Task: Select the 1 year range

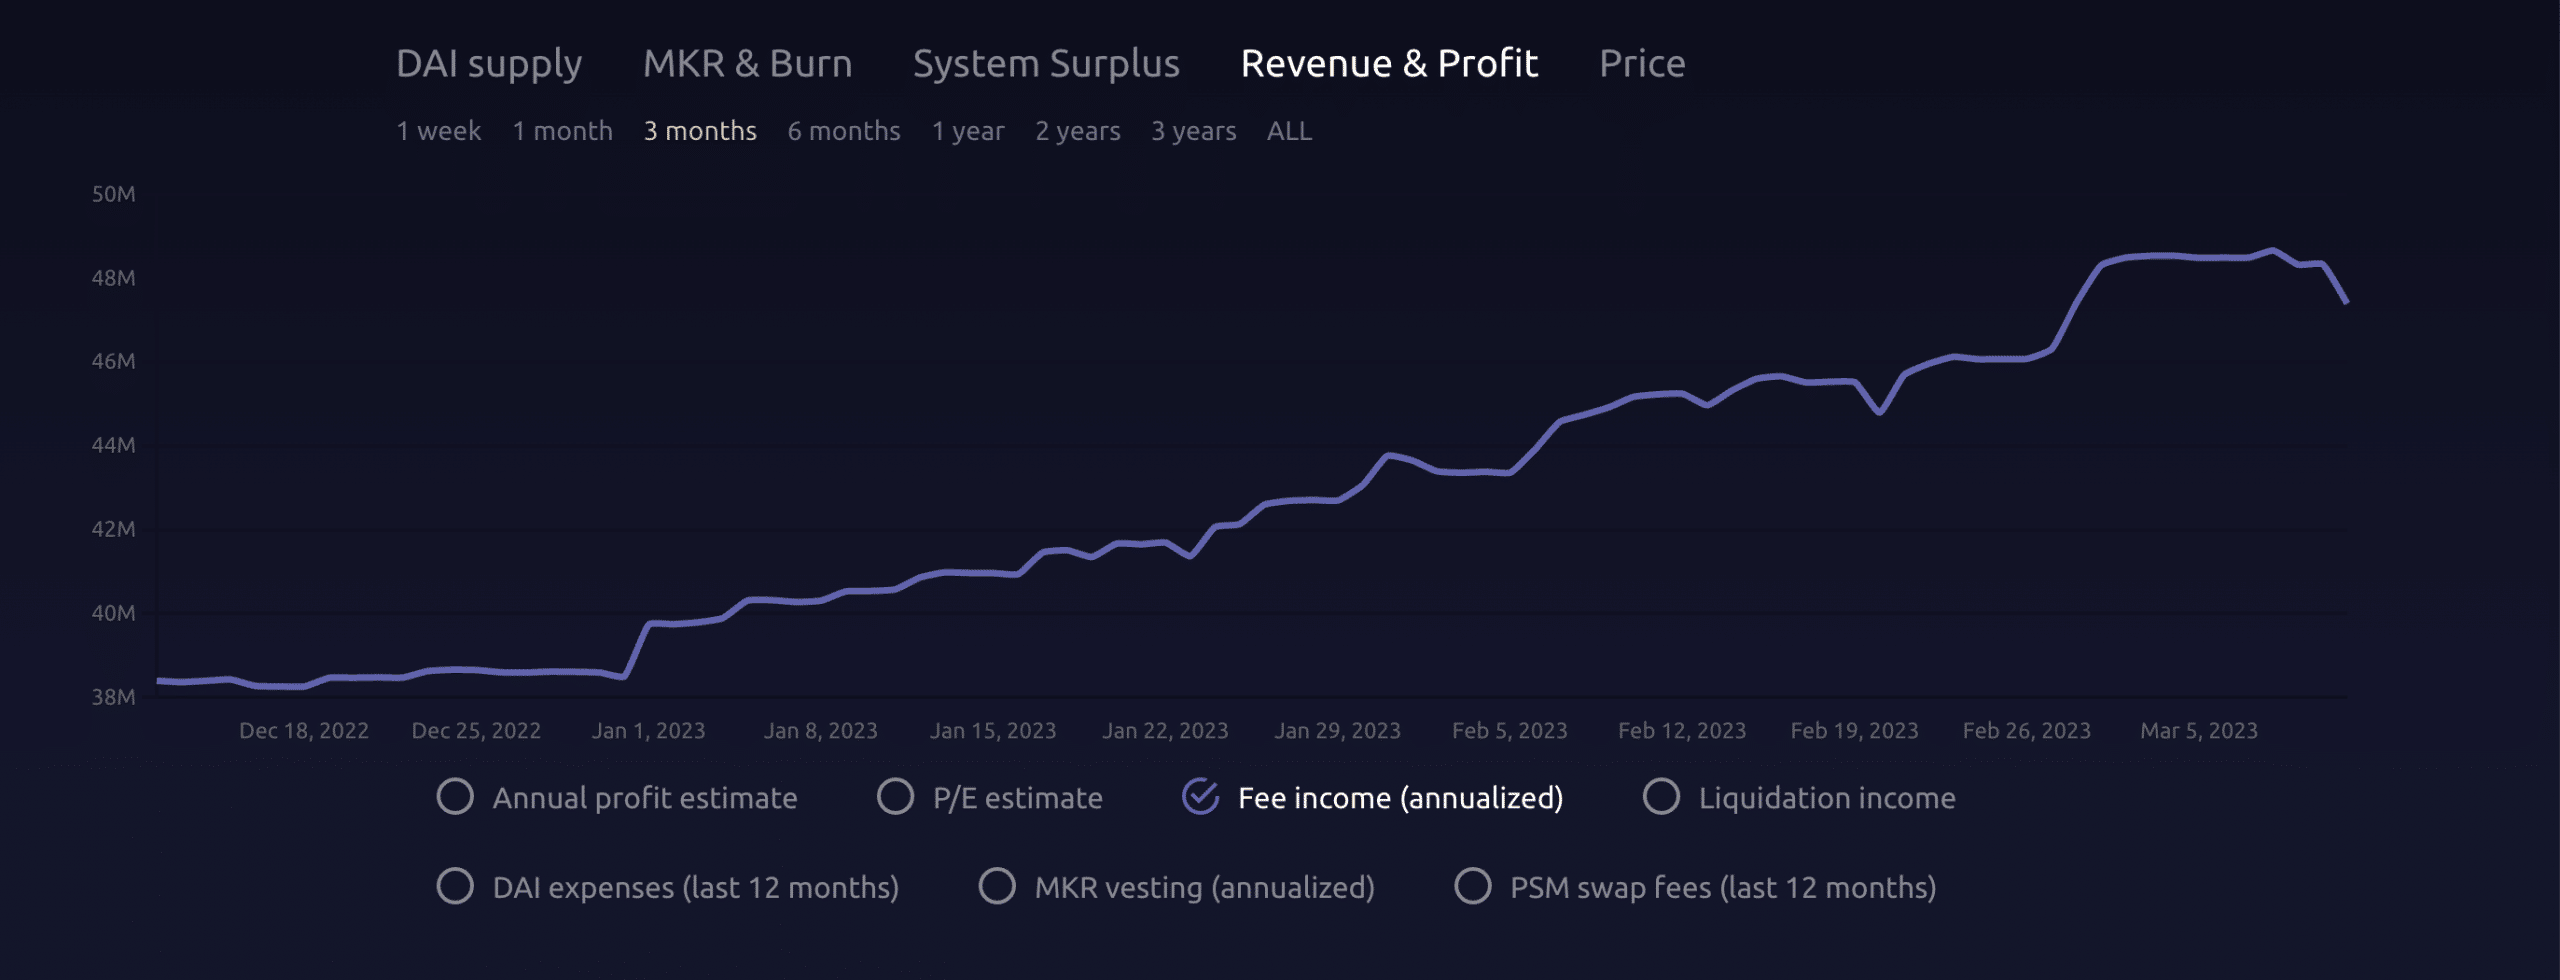Action: click(x=968, y=131)
